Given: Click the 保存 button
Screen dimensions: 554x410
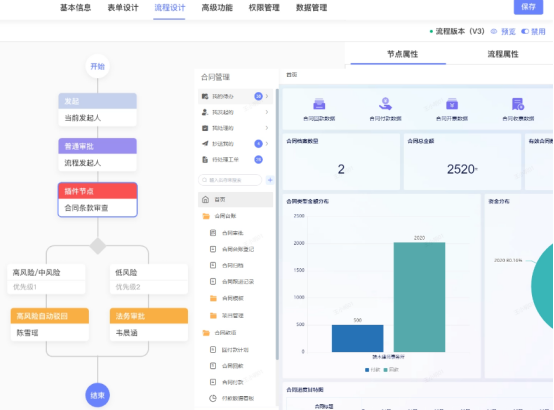Looking at the screenshot, I should 528,7.
